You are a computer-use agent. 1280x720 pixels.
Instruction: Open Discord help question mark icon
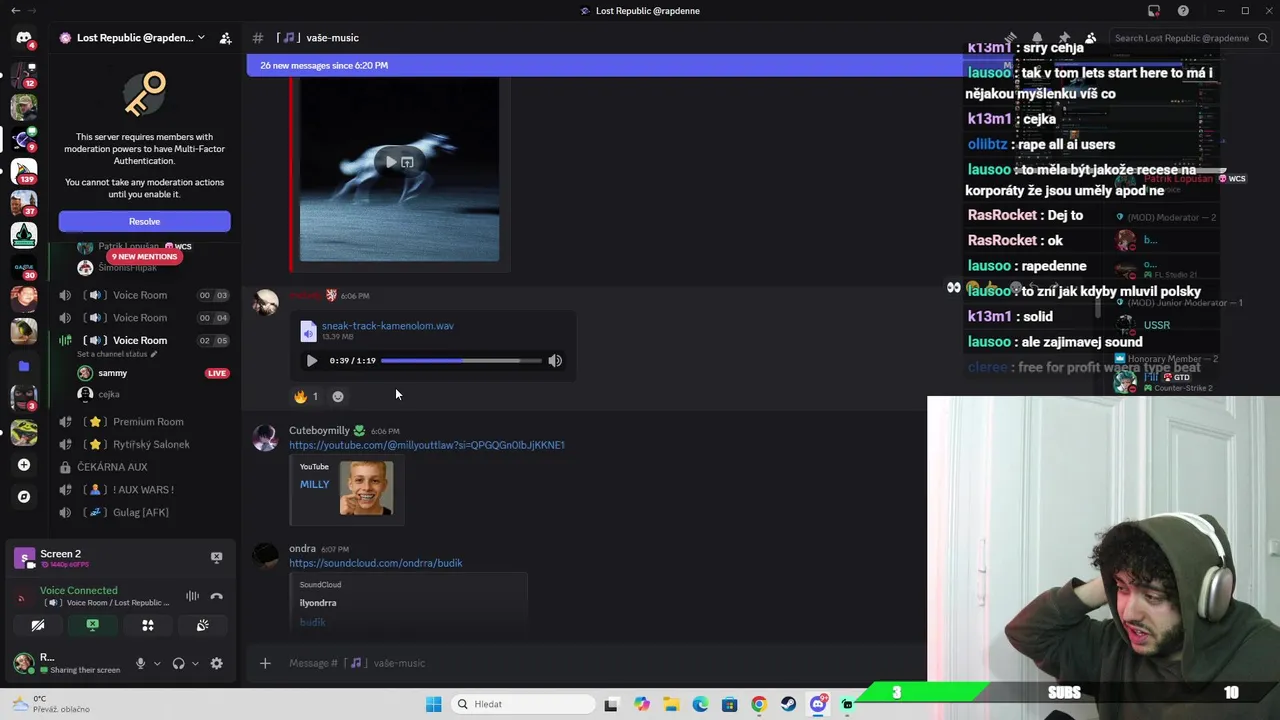point(1183,11)
